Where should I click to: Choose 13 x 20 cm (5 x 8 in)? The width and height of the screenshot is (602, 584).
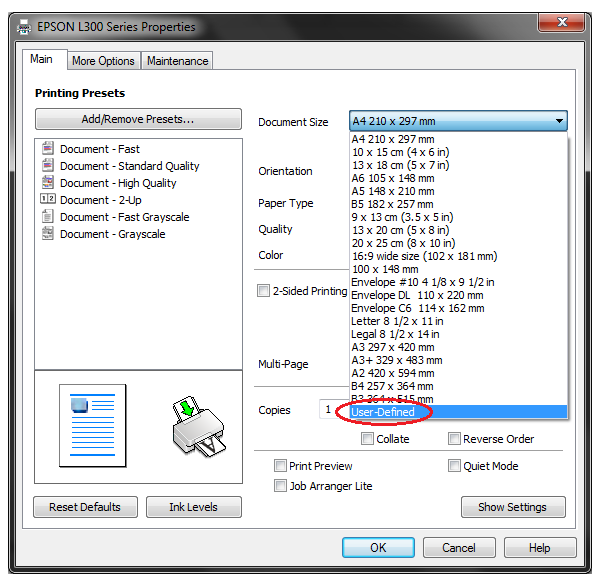(x=458, y=230)
